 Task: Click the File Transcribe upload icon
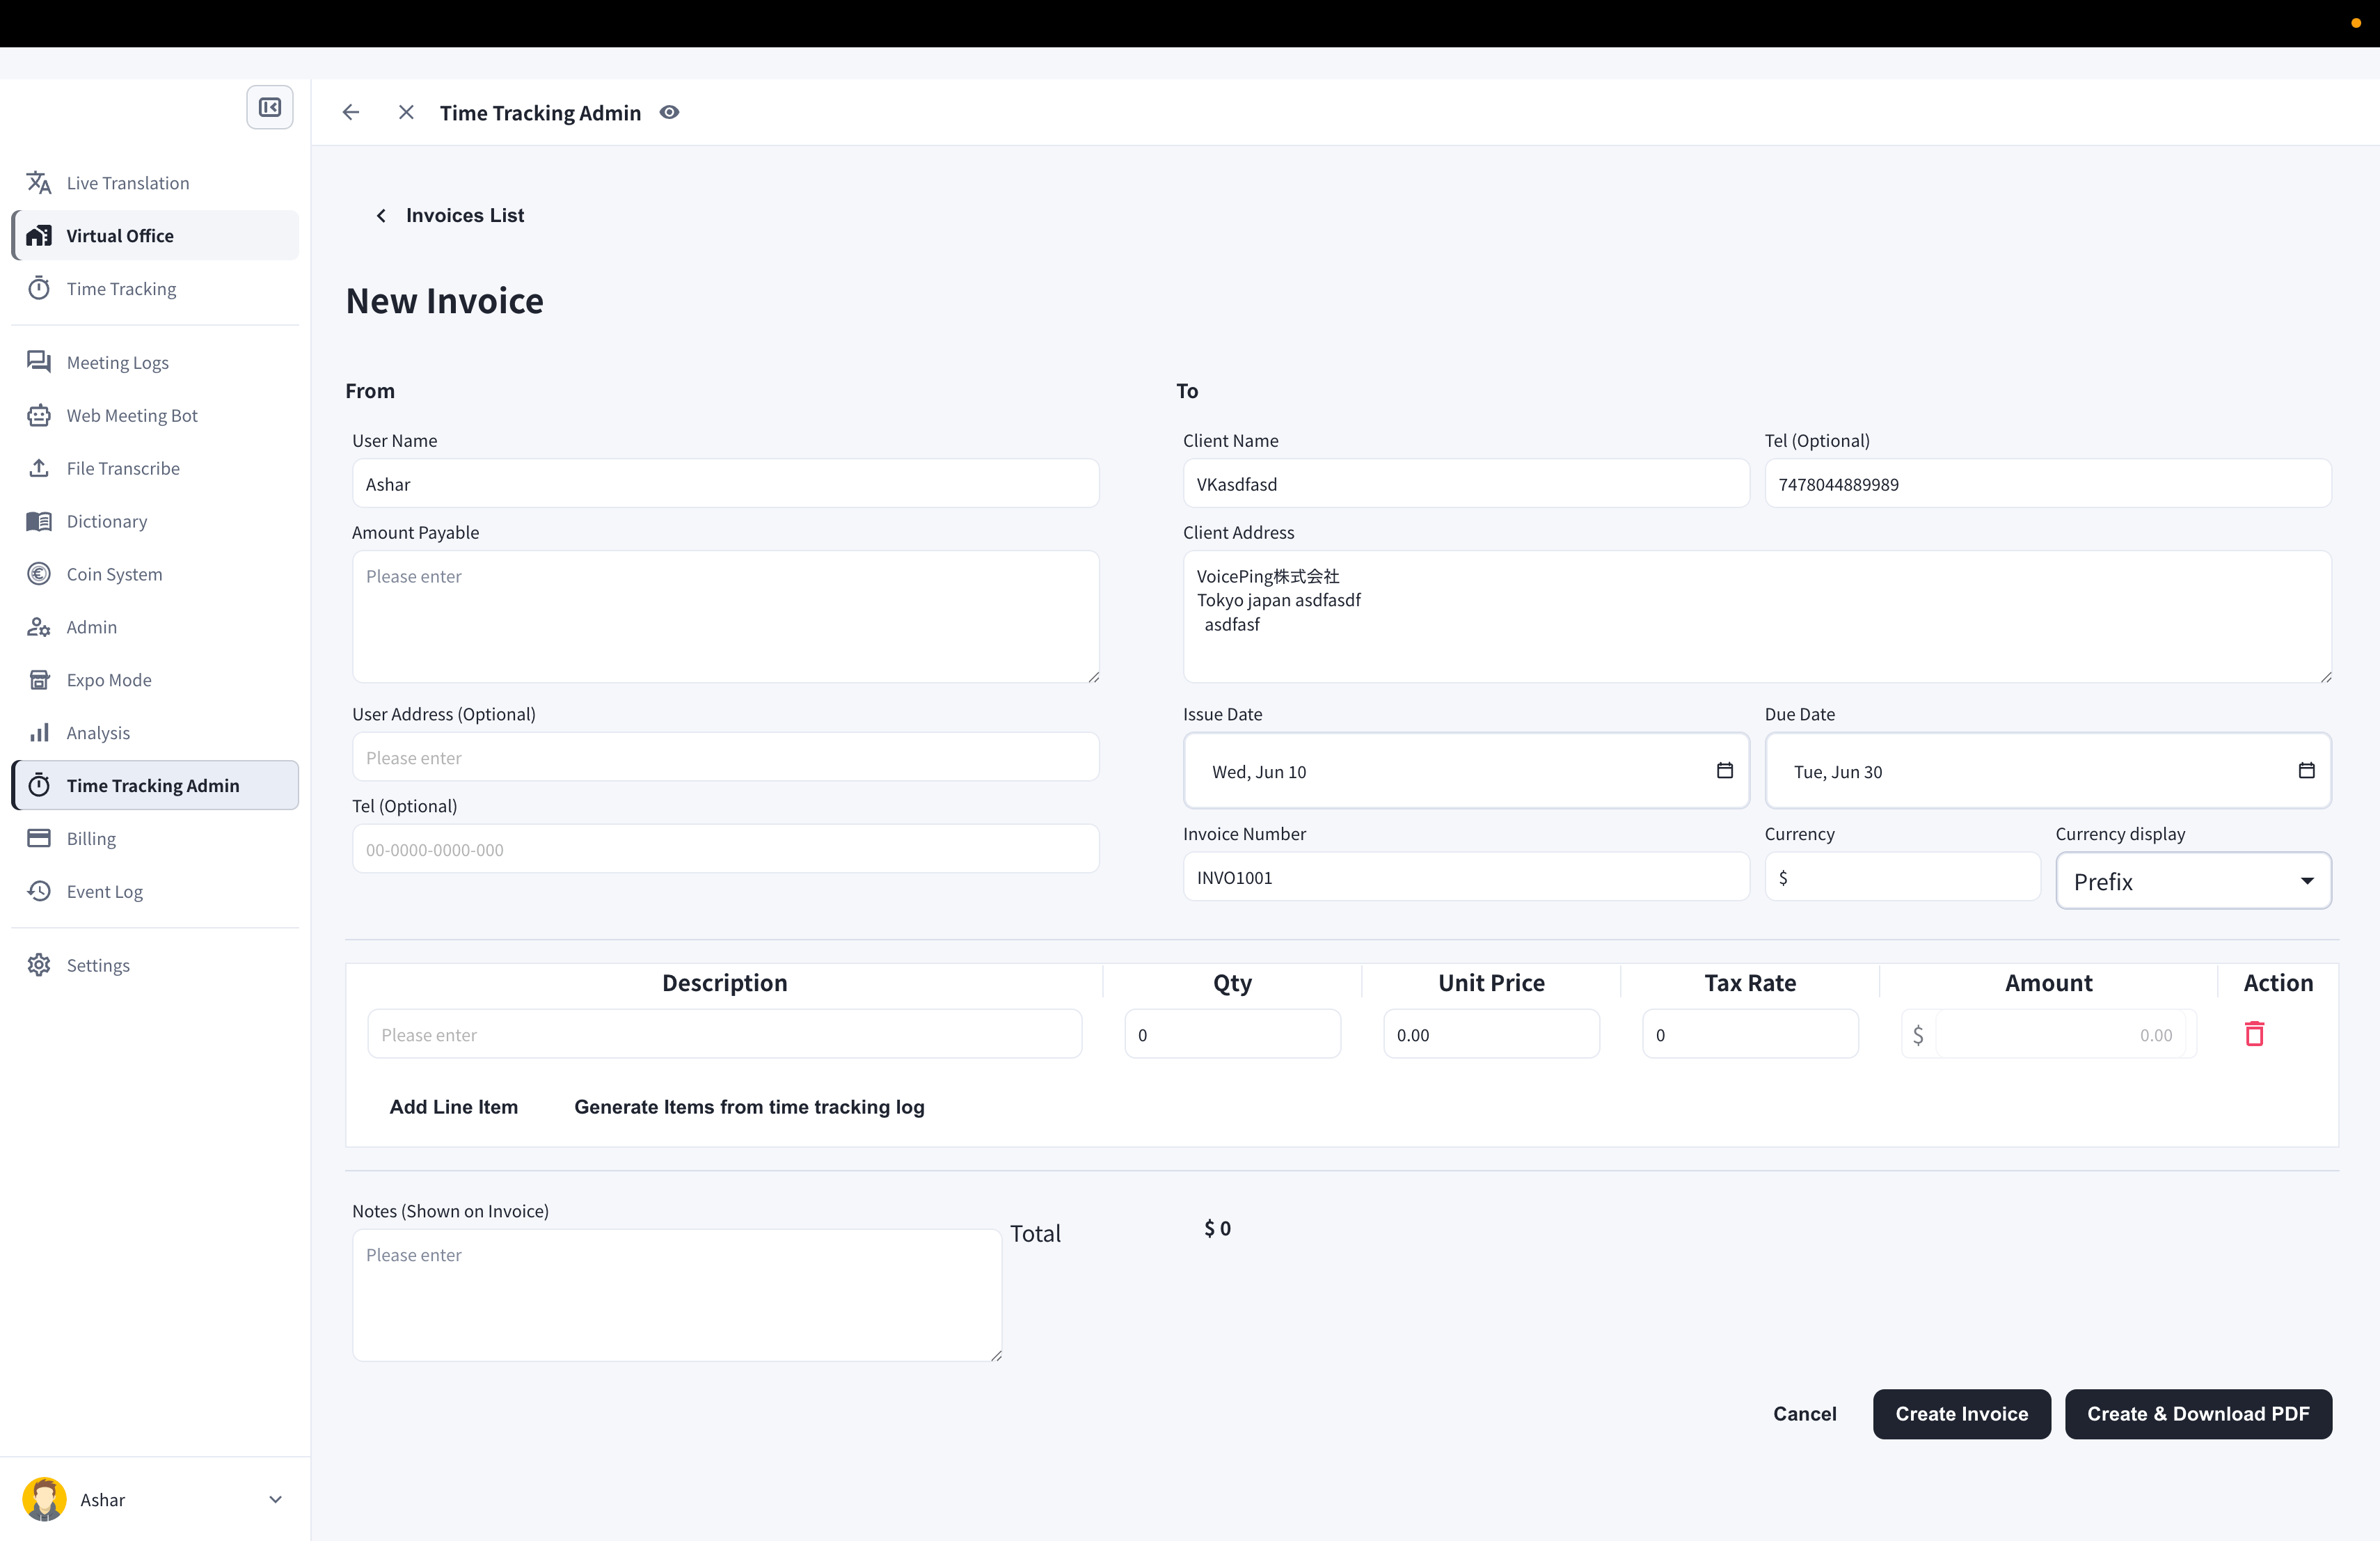pos(39,468)
